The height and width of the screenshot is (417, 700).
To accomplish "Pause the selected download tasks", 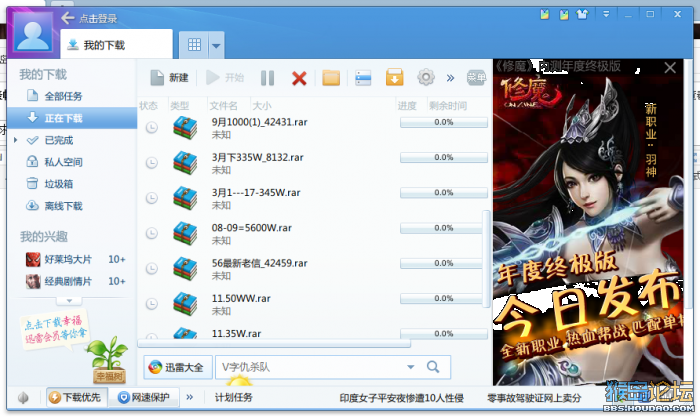I will point(267,78).
